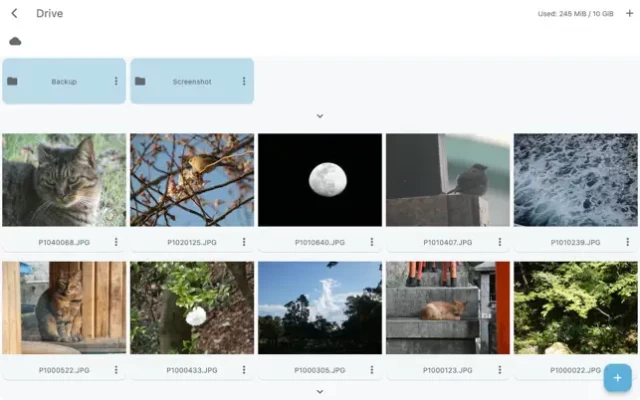Click the storage usage text
Screen dimensions: 640x400
coord(576,13)
